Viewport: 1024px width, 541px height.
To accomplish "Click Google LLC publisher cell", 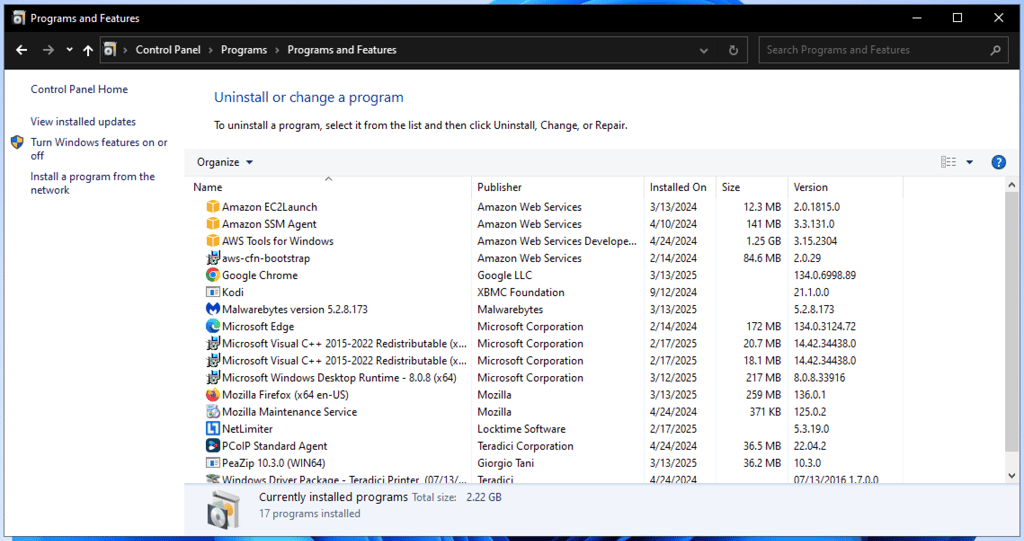I will point(504,275).
